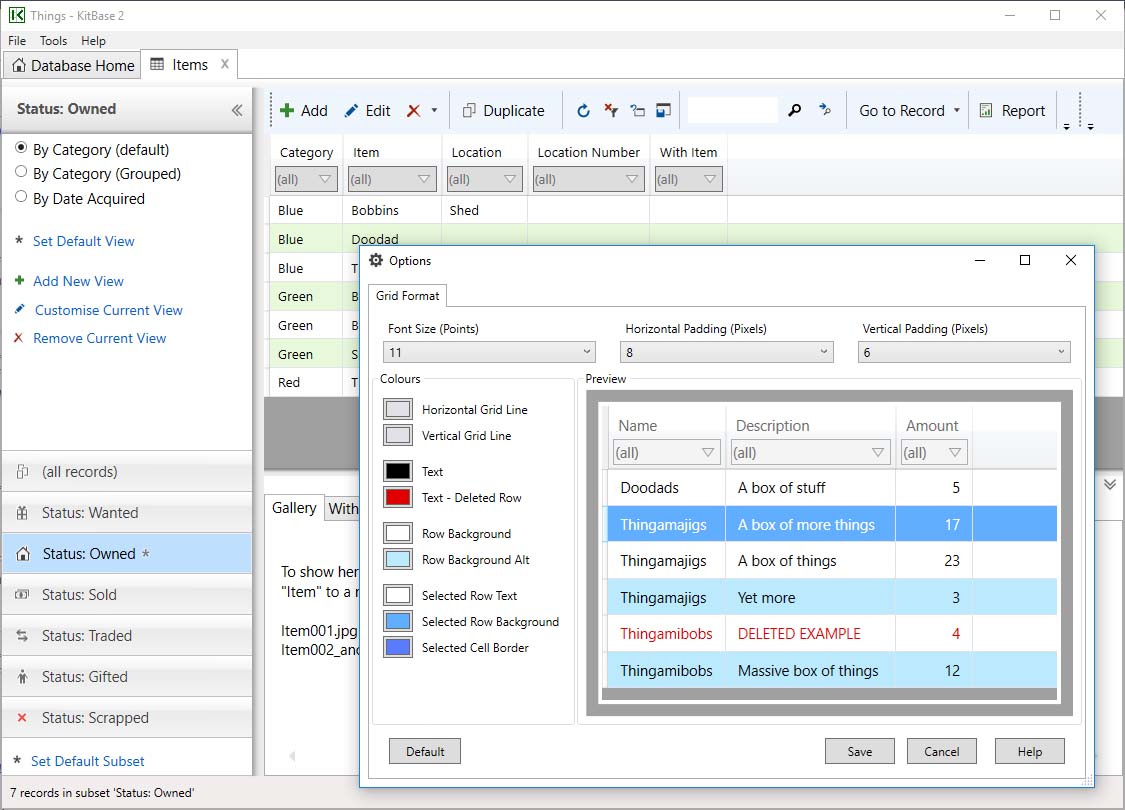Image resolution: width=1125 pixels, height=810 pixels.
Task: Collapse the sidebar with double-chevron icon
Action: pos(237,110)
